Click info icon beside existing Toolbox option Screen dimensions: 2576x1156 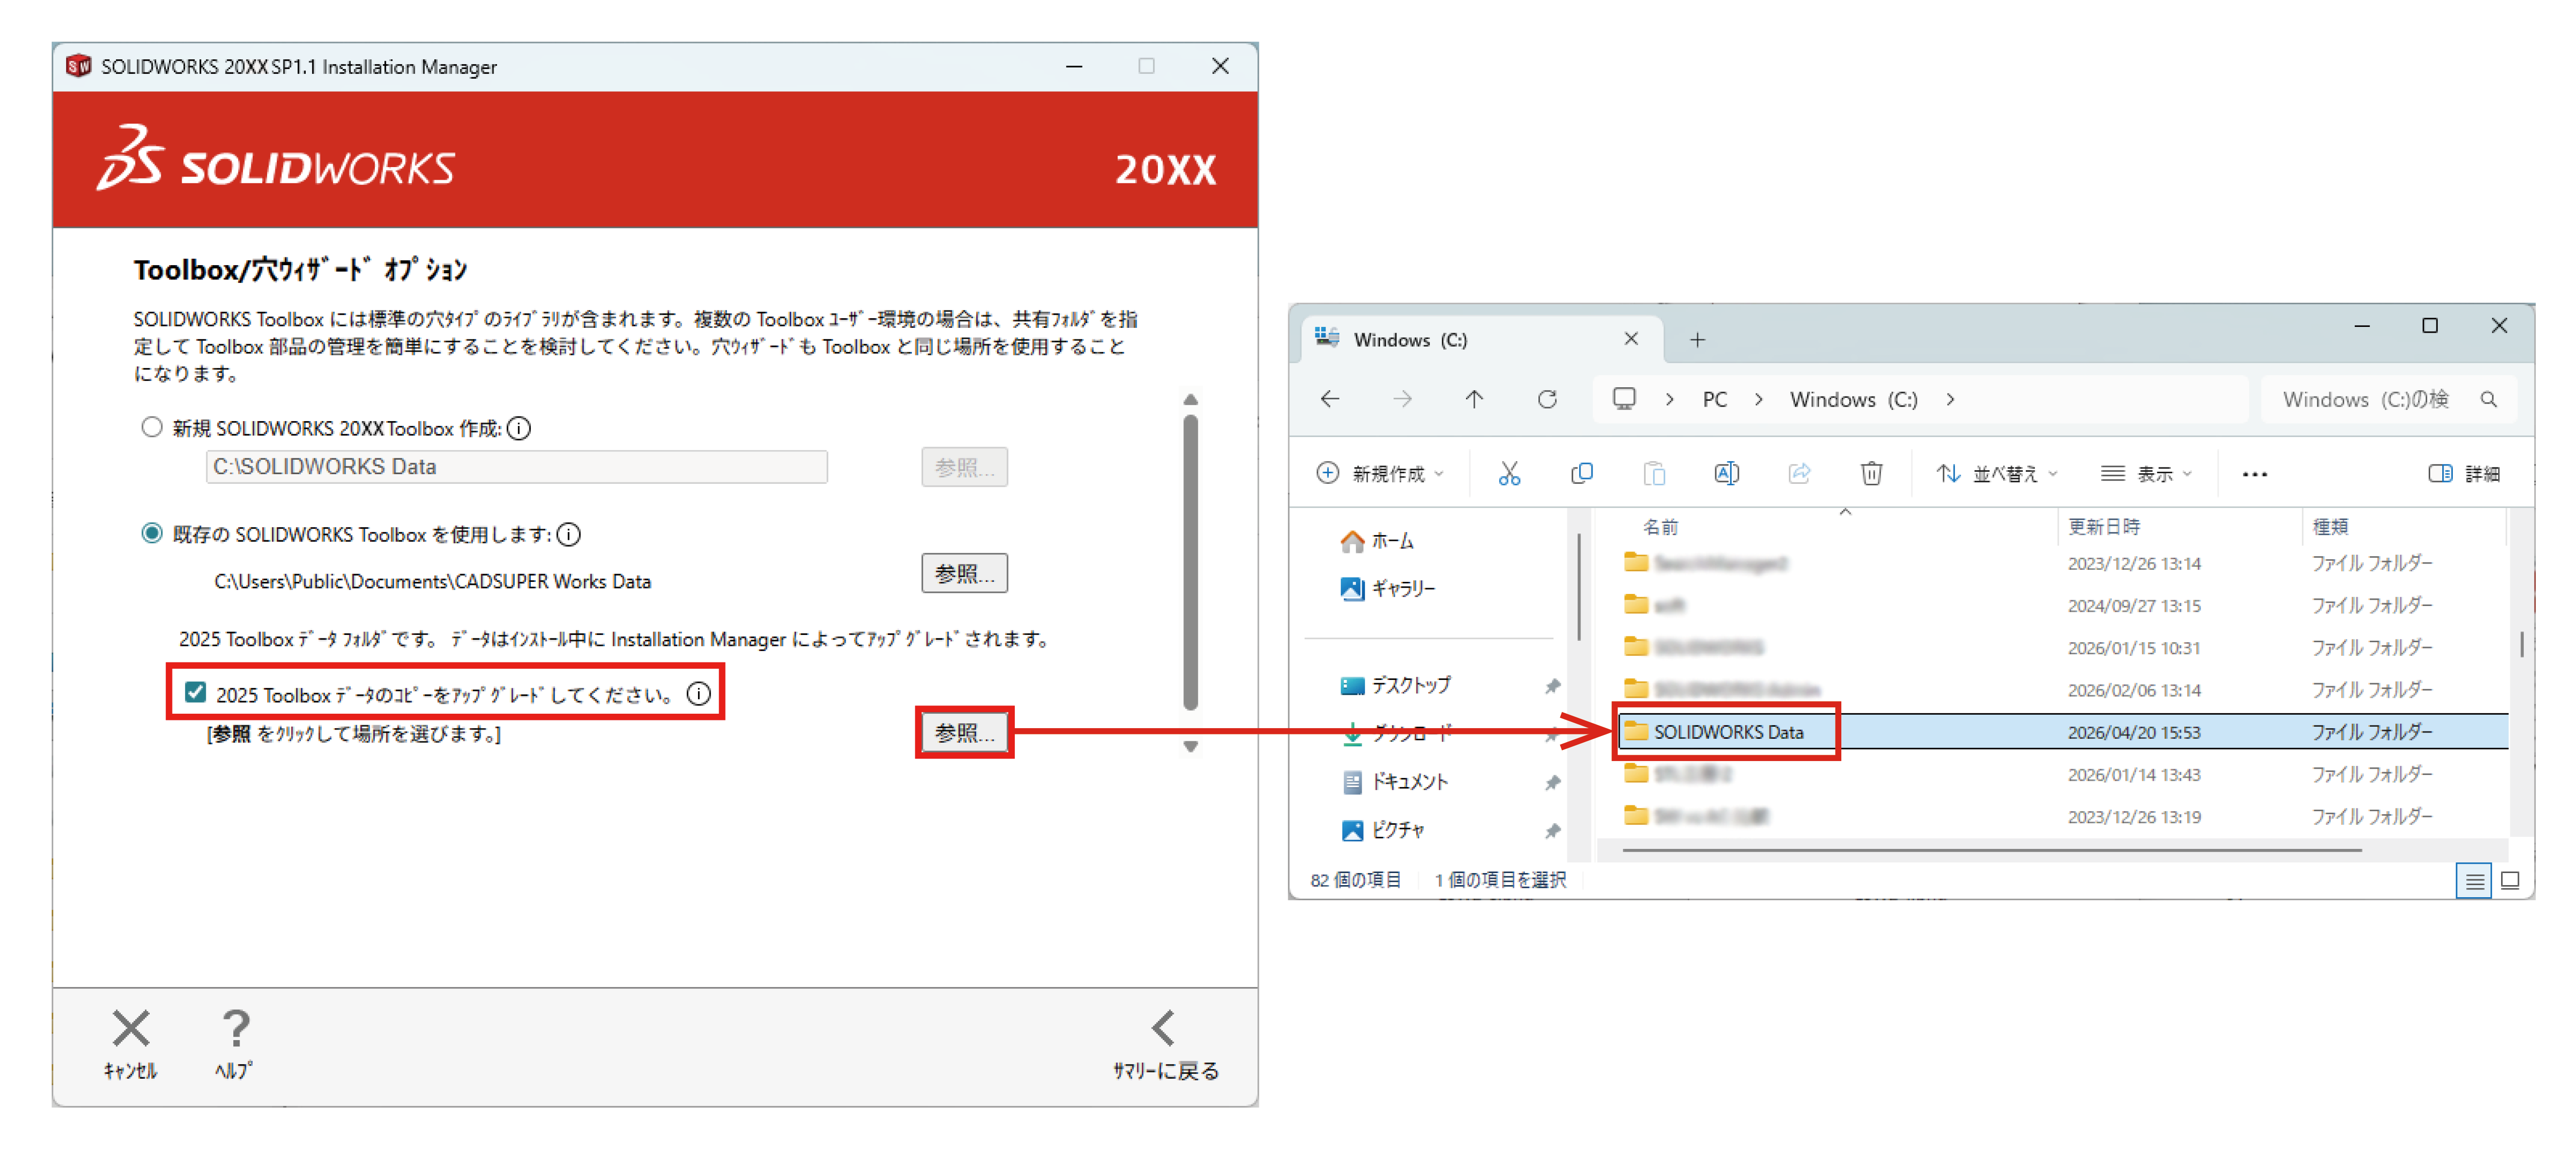click(x=569, y=534)
